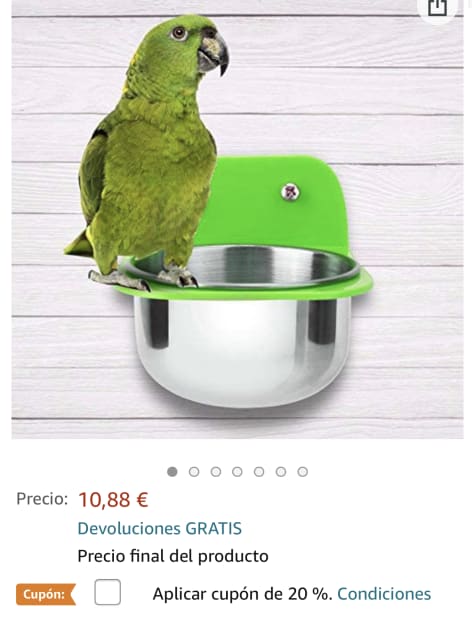
Task: Click the Precio: label
Action: [42, 499]
